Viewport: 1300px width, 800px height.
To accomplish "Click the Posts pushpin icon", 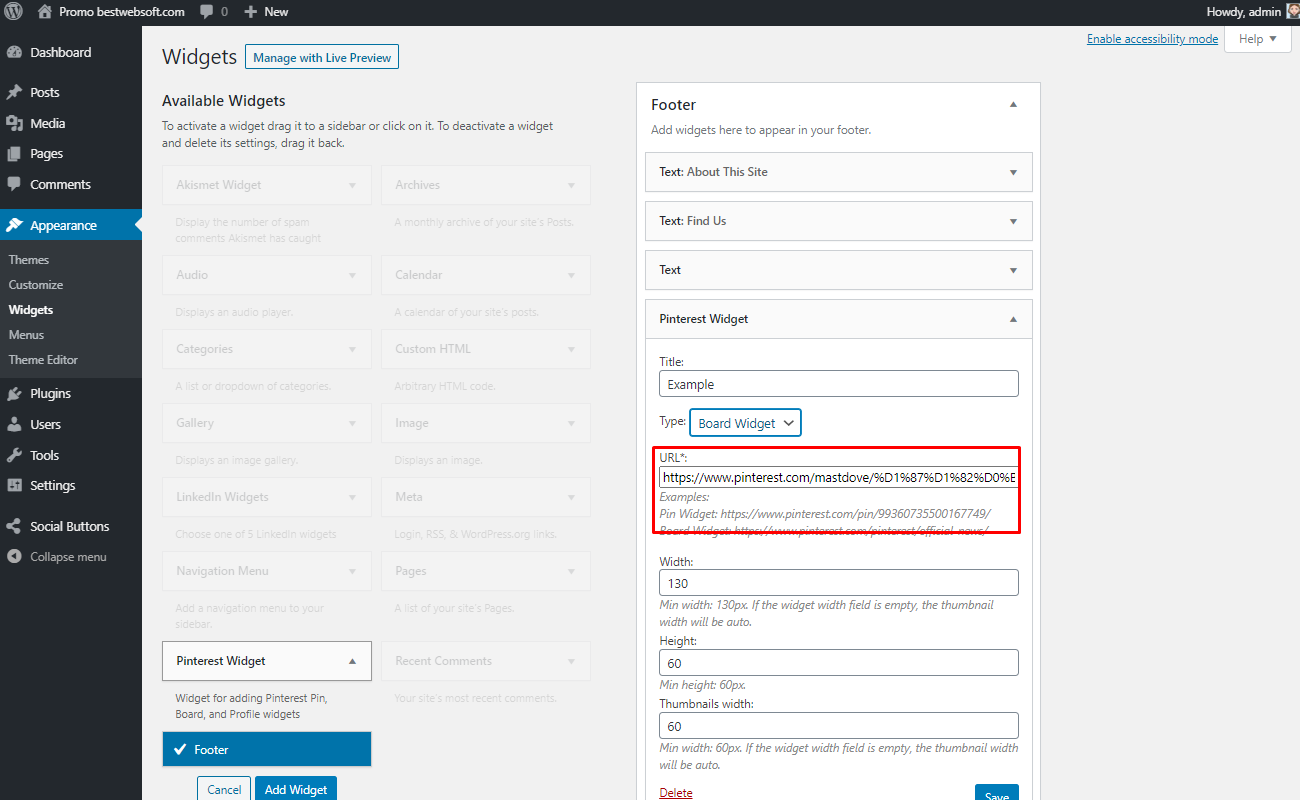I will [15, 92].
